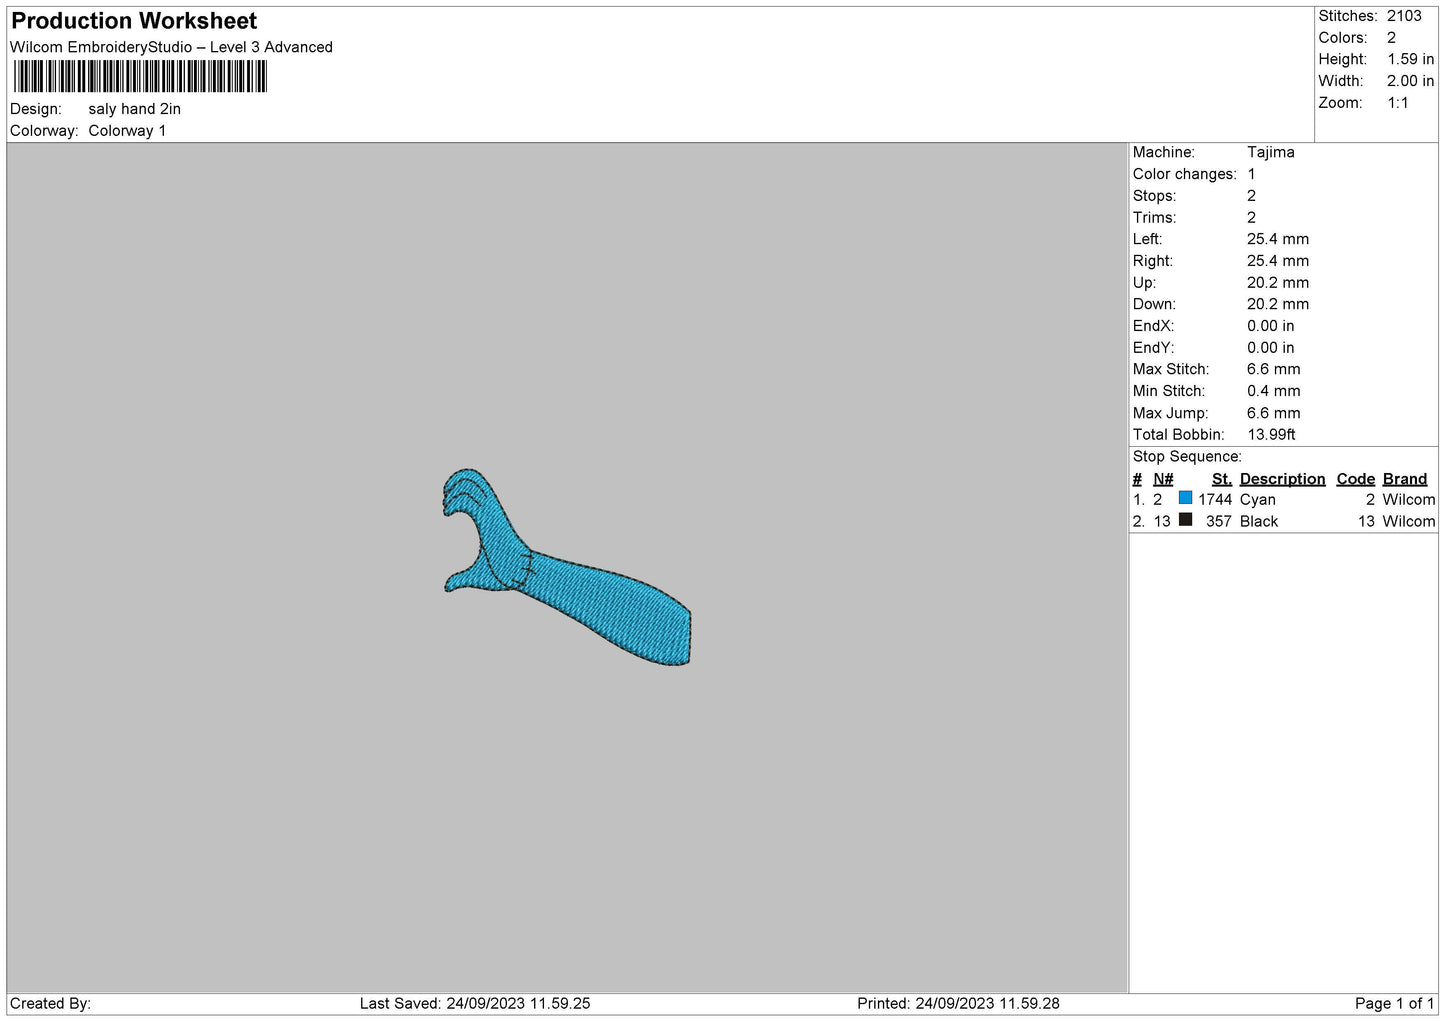The image size is (1445, 1021).
Task: Click the 'Stop Sequence:' heading
Action: point(1187,457)
